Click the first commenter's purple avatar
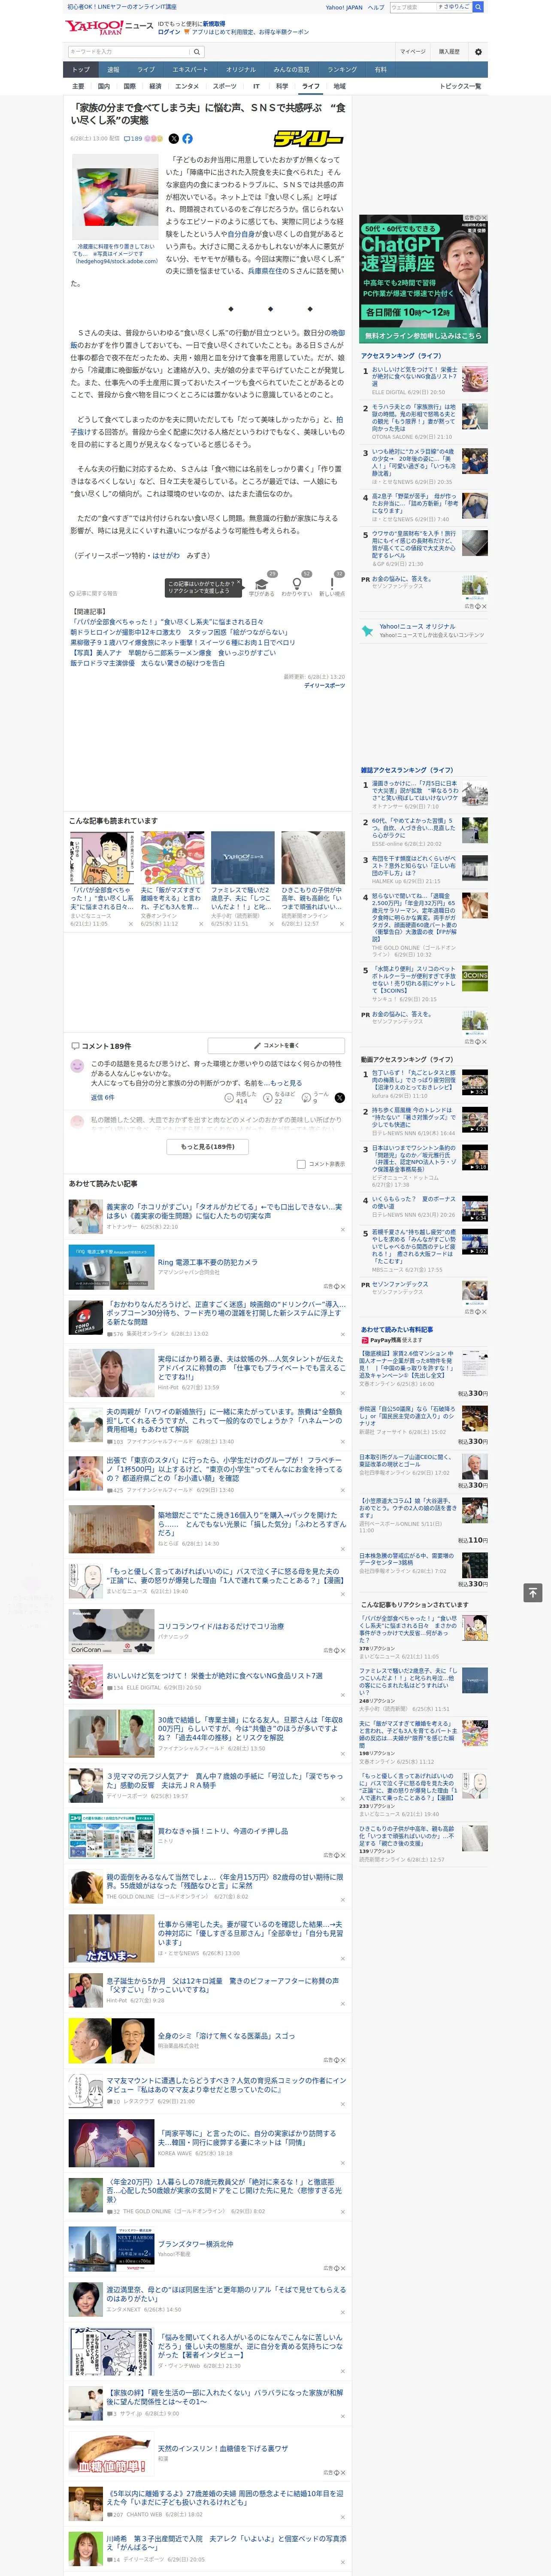The width and height of the screenshot is (551, 2576). (x=77, y=1067)
